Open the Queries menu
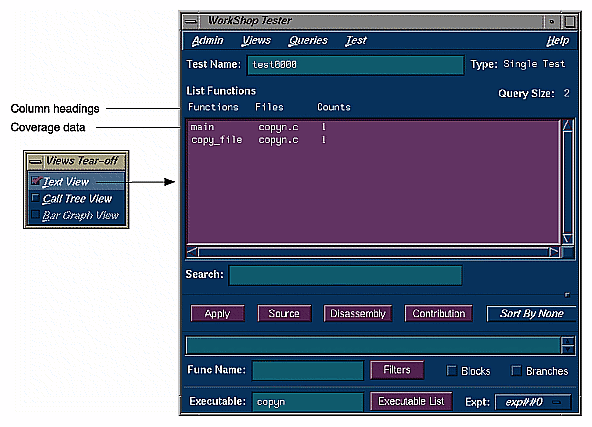This screenshot has width=592, height=427. 308,40
